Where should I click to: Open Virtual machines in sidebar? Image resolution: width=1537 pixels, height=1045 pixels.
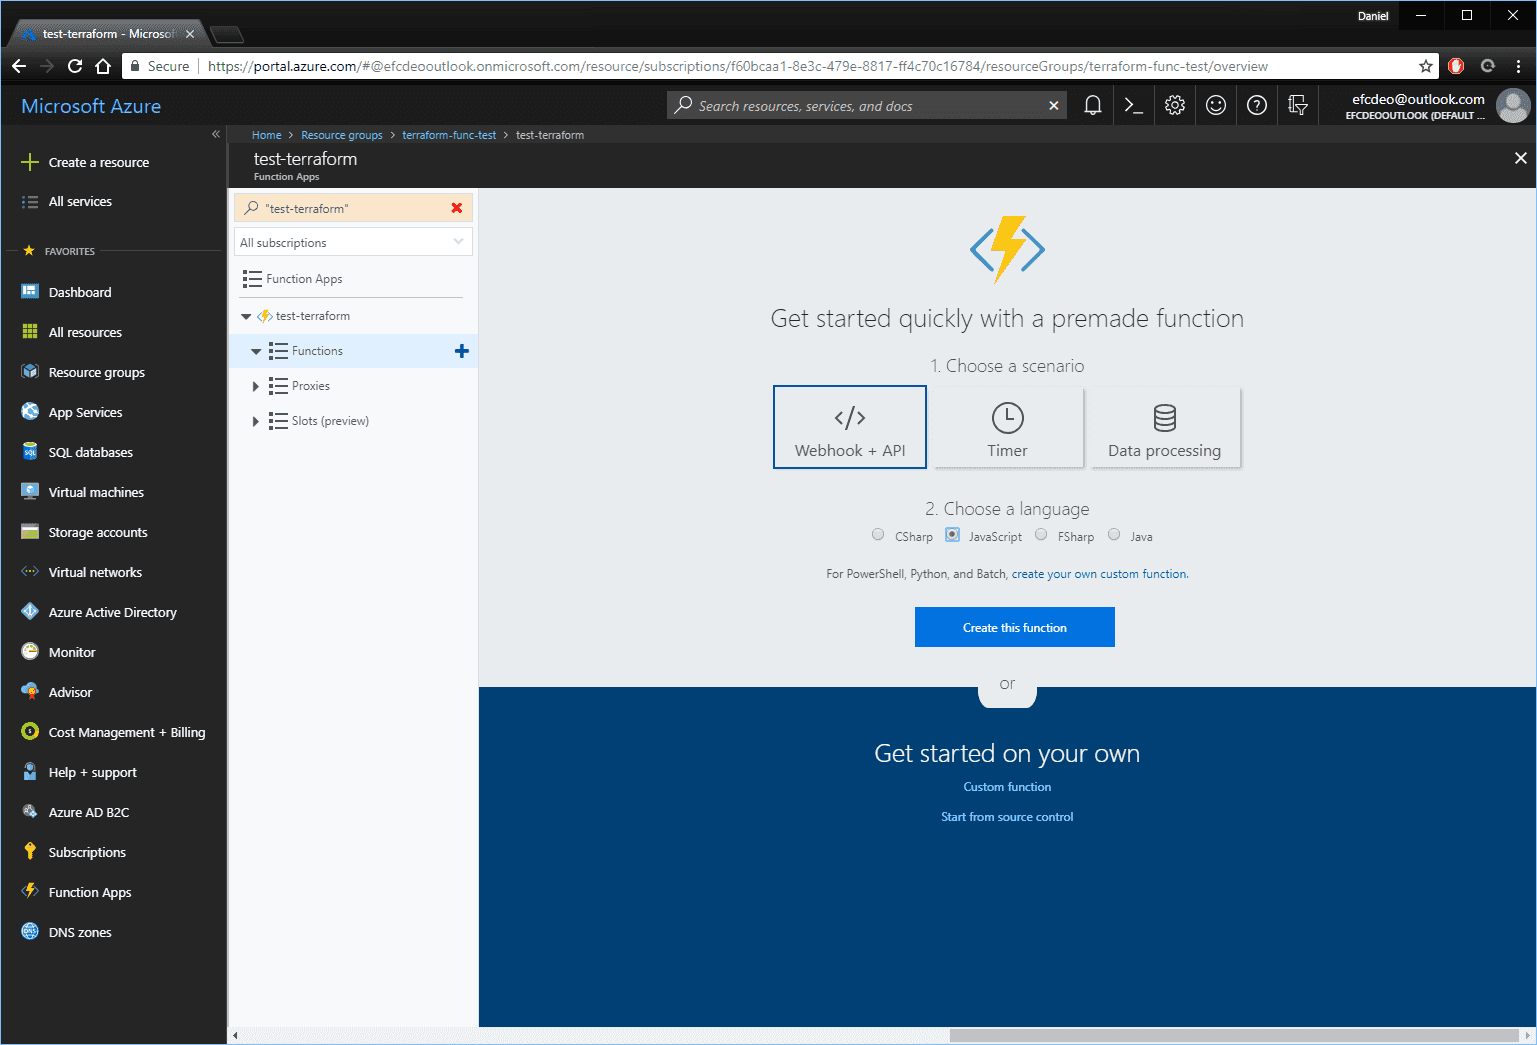[x=96, y=492]
